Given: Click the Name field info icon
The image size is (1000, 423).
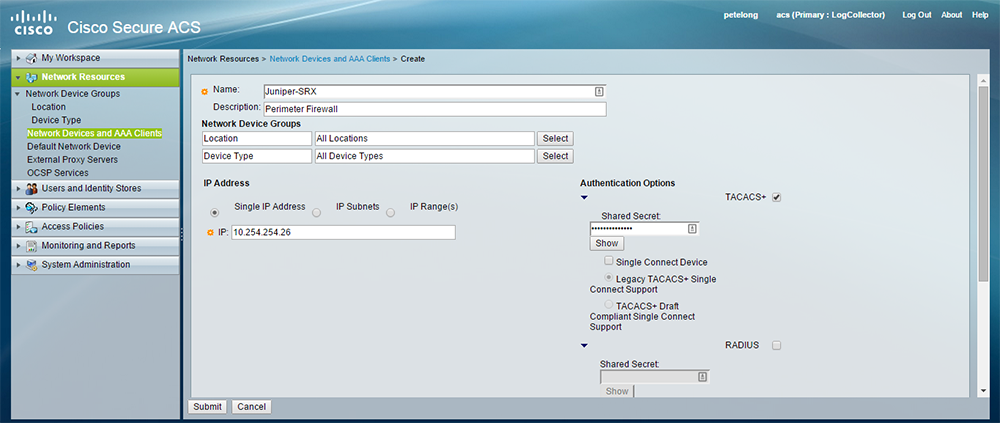Looking at the screenshot, I should click(599, 91).
